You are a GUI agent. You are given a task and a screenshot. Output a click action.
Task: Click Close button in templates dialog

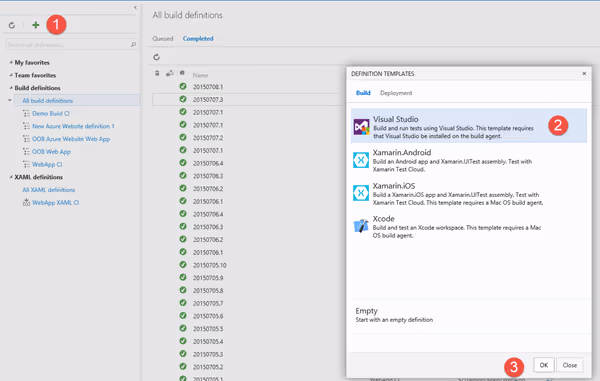tap(570, 365)
